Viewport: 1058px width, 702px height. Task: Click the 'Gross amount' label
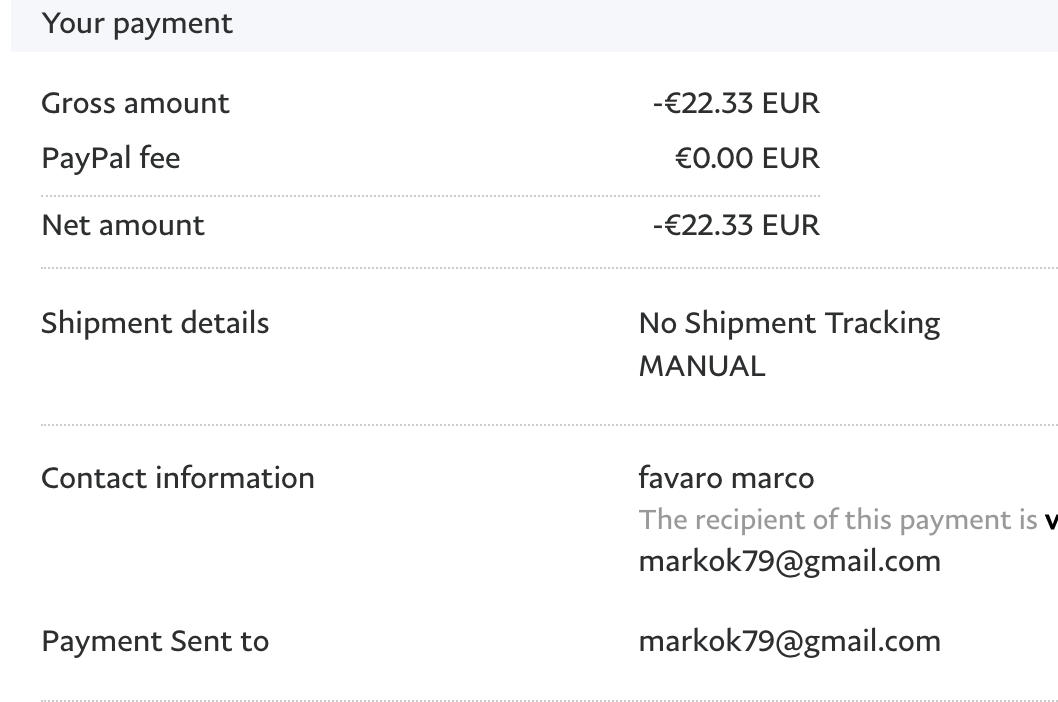[135, 103]
